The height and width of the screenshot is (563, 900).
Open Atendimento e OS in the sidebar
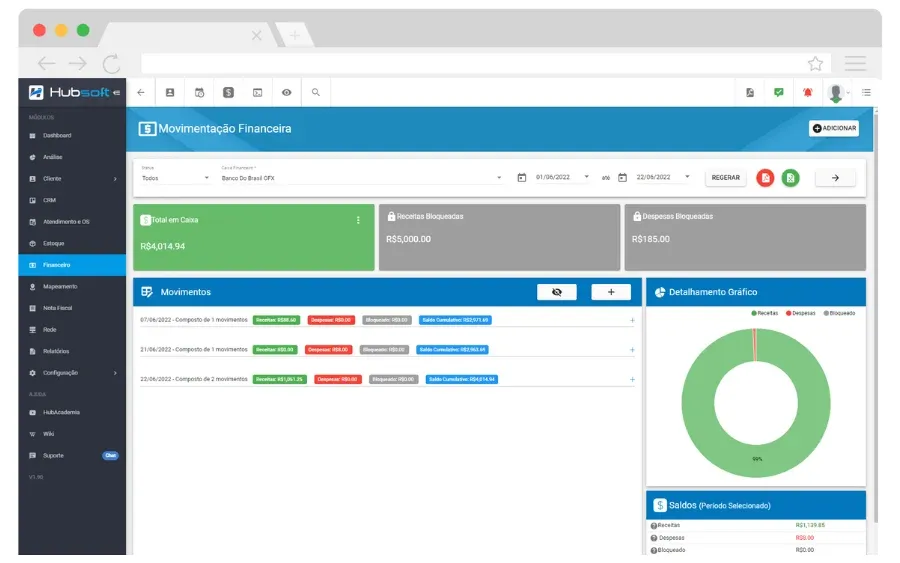pyautogui.click(x=72, y=222)
